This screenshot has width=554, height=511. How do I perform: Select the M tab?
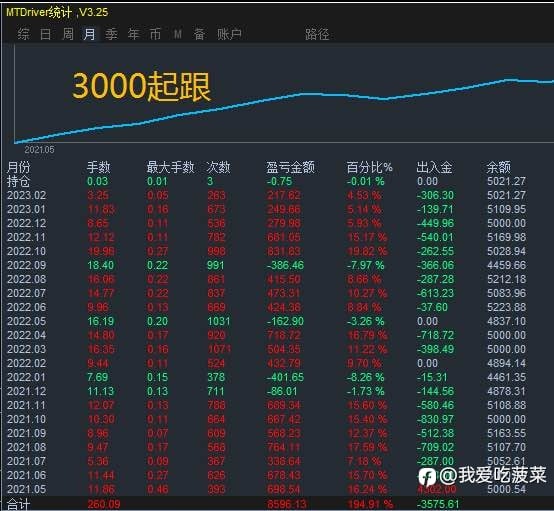pyautogui.click(x=178, y=34)
